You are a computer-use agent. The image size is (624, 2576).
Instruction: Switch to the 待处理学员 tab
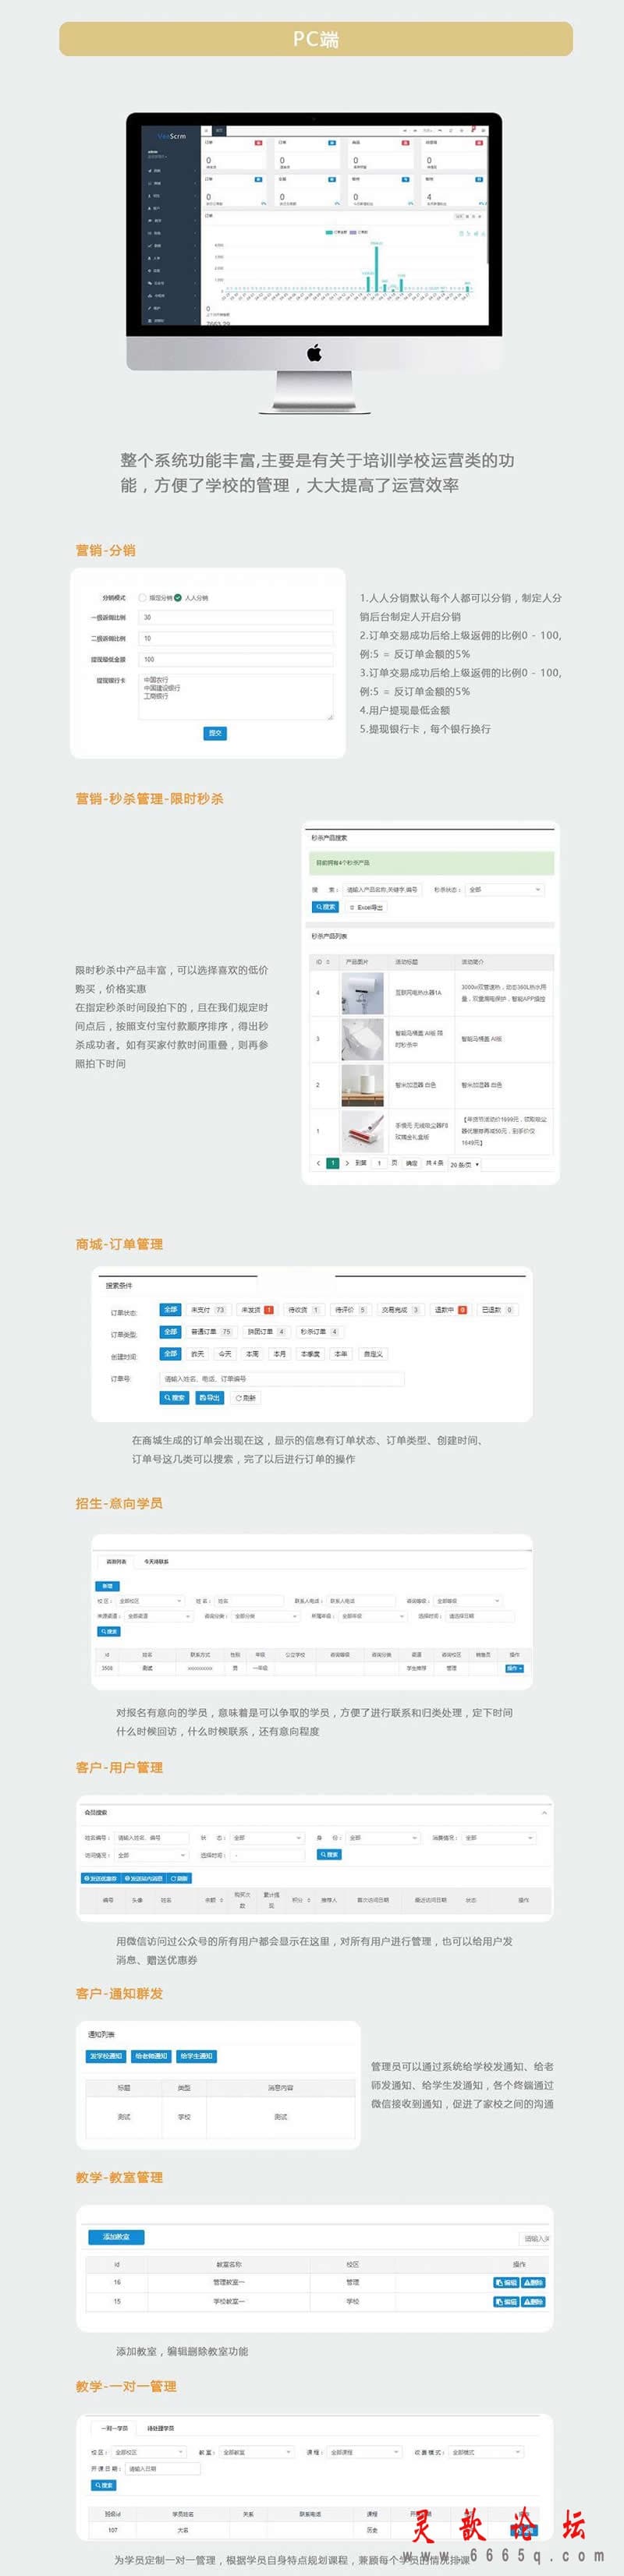point(161,2428)
